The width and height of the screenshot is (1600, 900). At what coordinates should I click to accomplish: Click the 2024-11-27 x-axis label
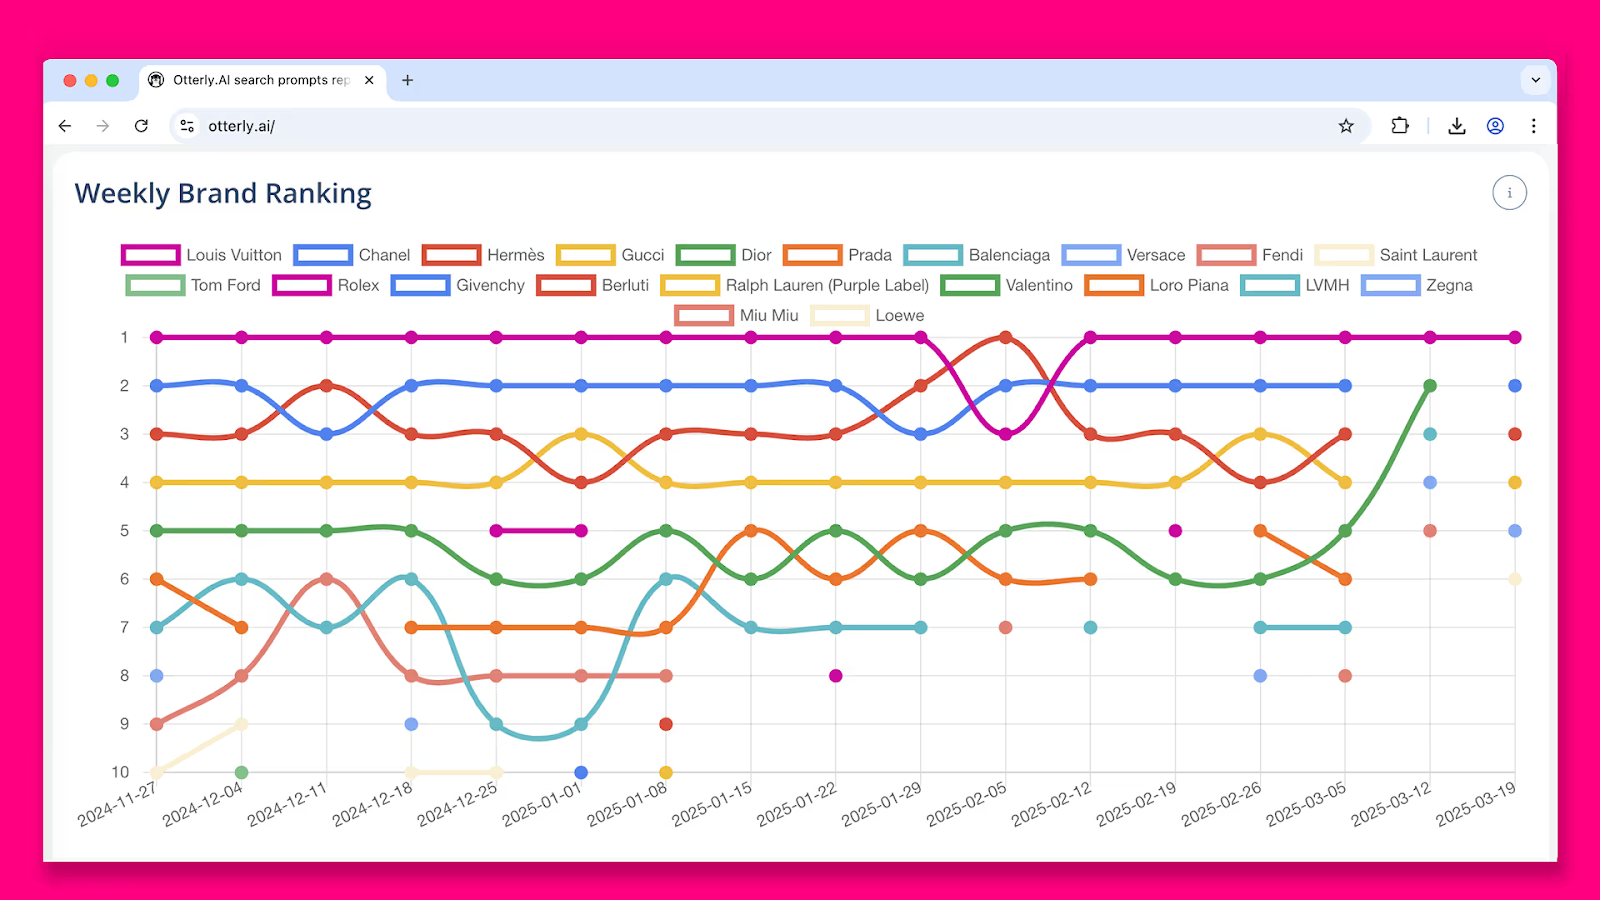pyautogui.click(x=117, y=804)
